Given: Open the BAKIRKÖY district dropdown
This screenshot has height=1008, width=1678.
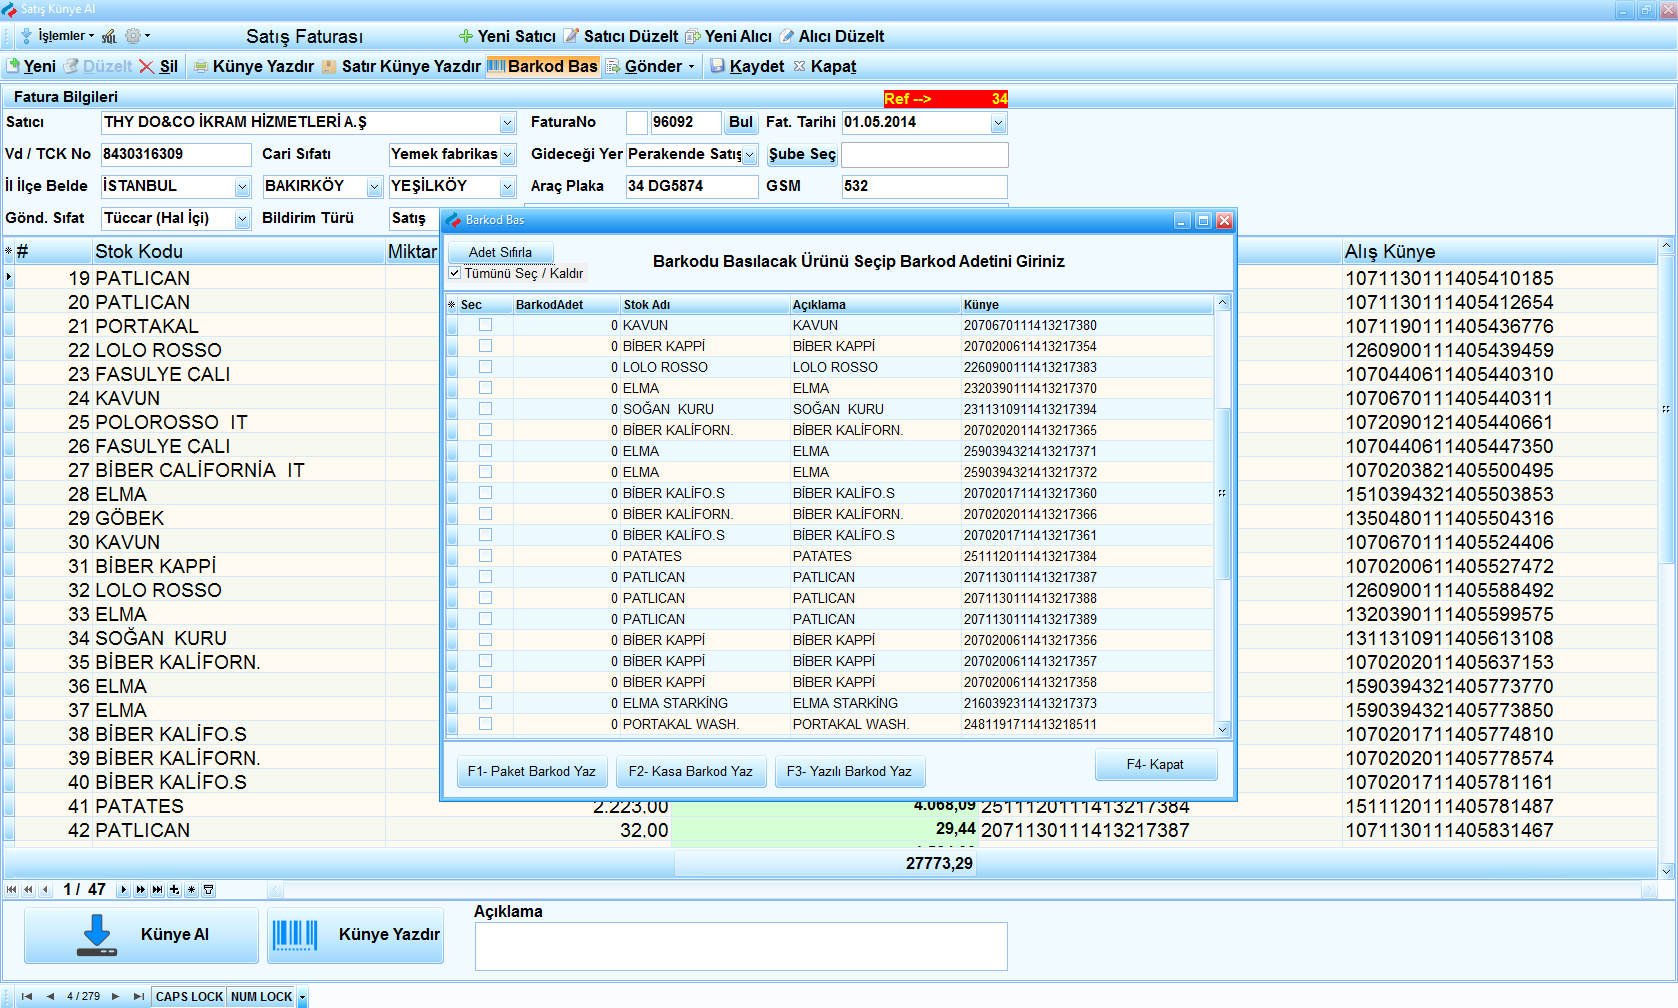Looking at the screenshot, I should click(x=374, y=187).
